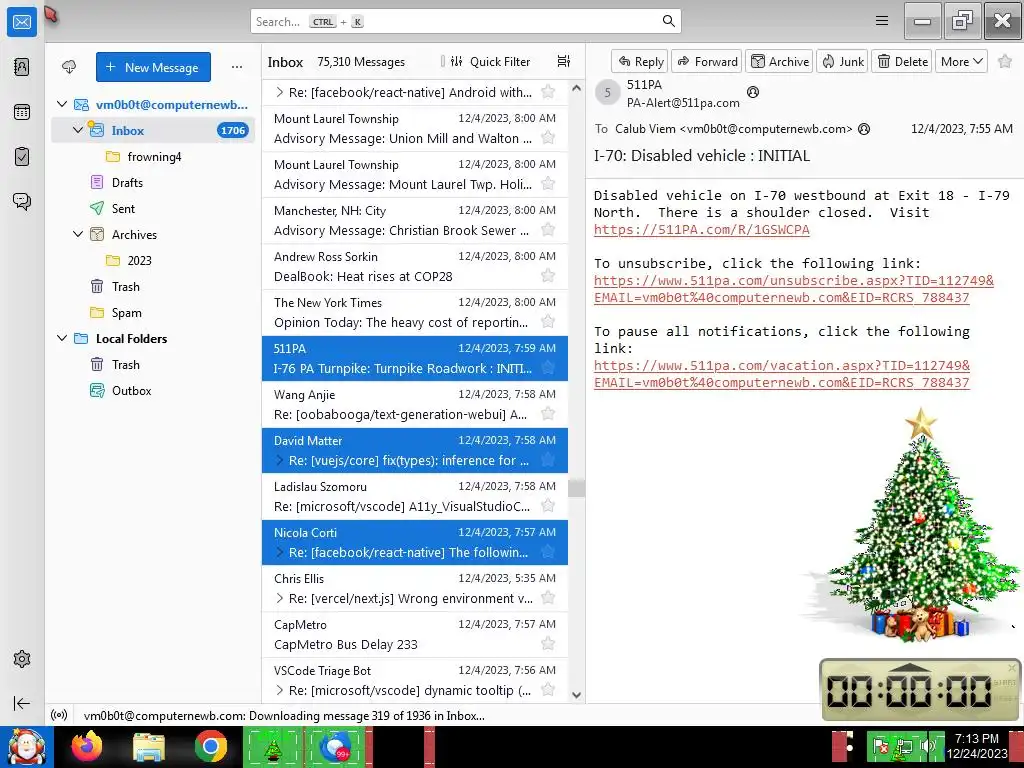Star the Mount Laurel Union Mill message
Screen dimensions: 1024x768
click(x=548, y=138)
